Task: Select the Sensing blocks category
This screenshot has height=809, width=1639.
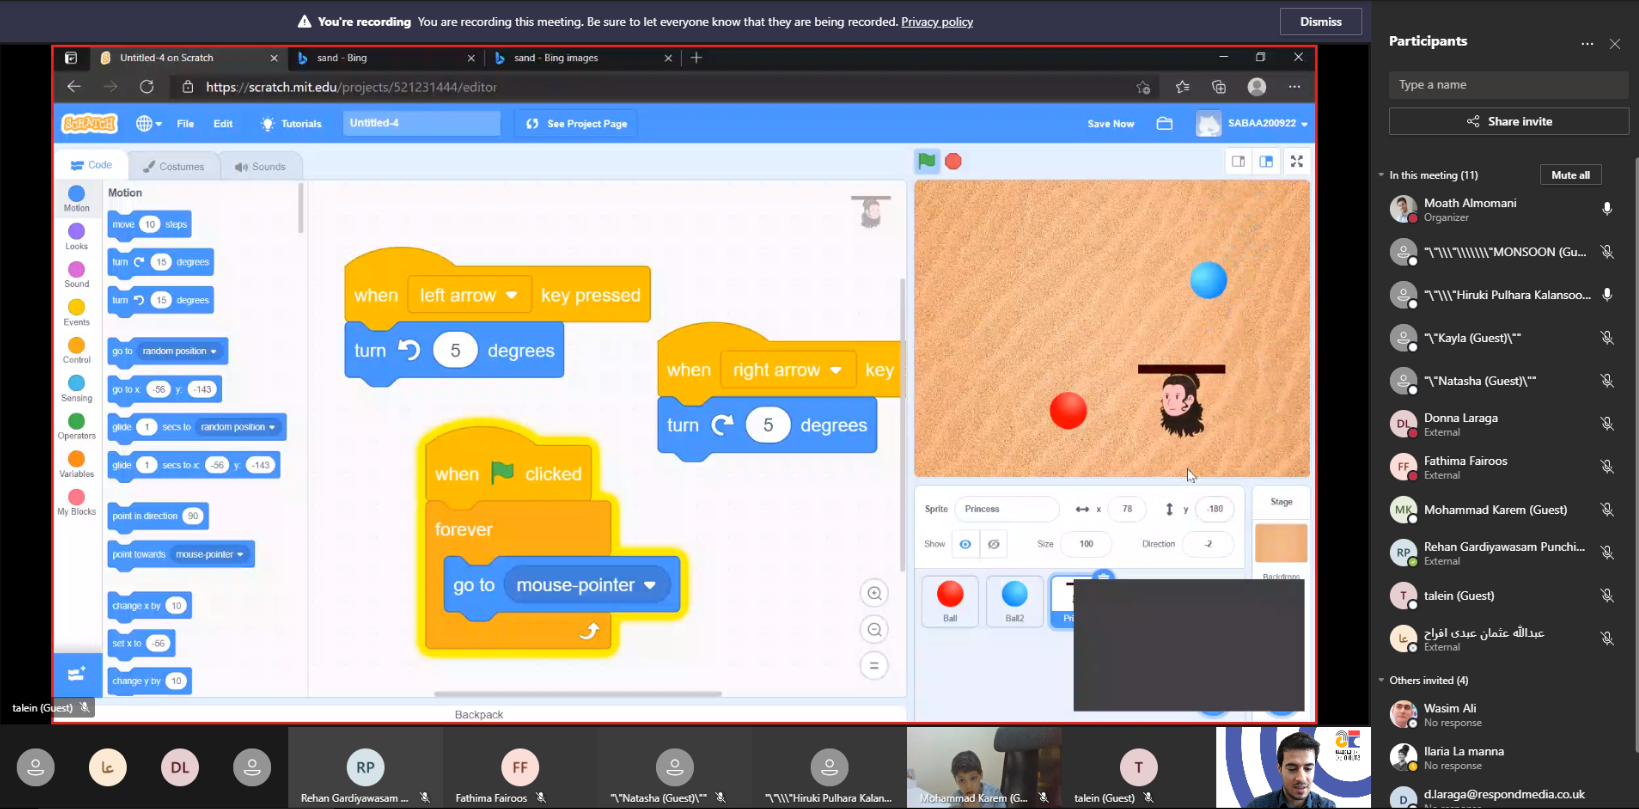Action: (77, 388)
